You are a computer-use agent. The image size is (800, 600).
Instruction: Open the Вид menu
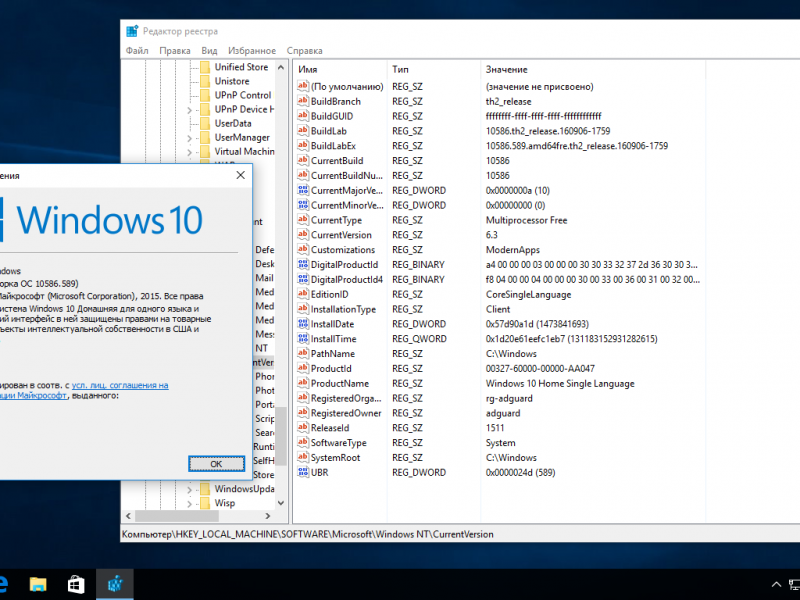point(209,51)
